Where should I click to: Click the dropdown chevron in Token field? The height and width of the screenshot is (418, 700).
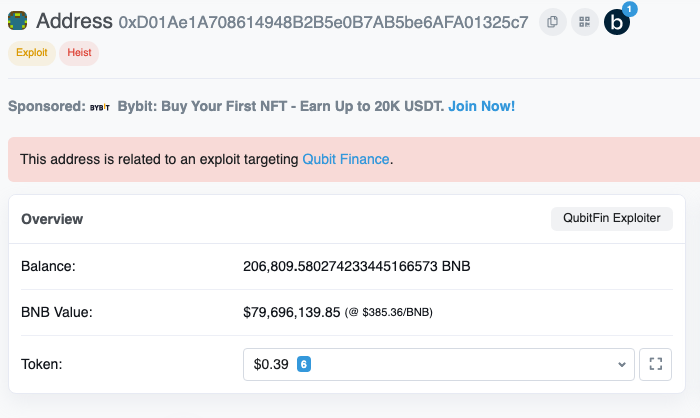621,364
